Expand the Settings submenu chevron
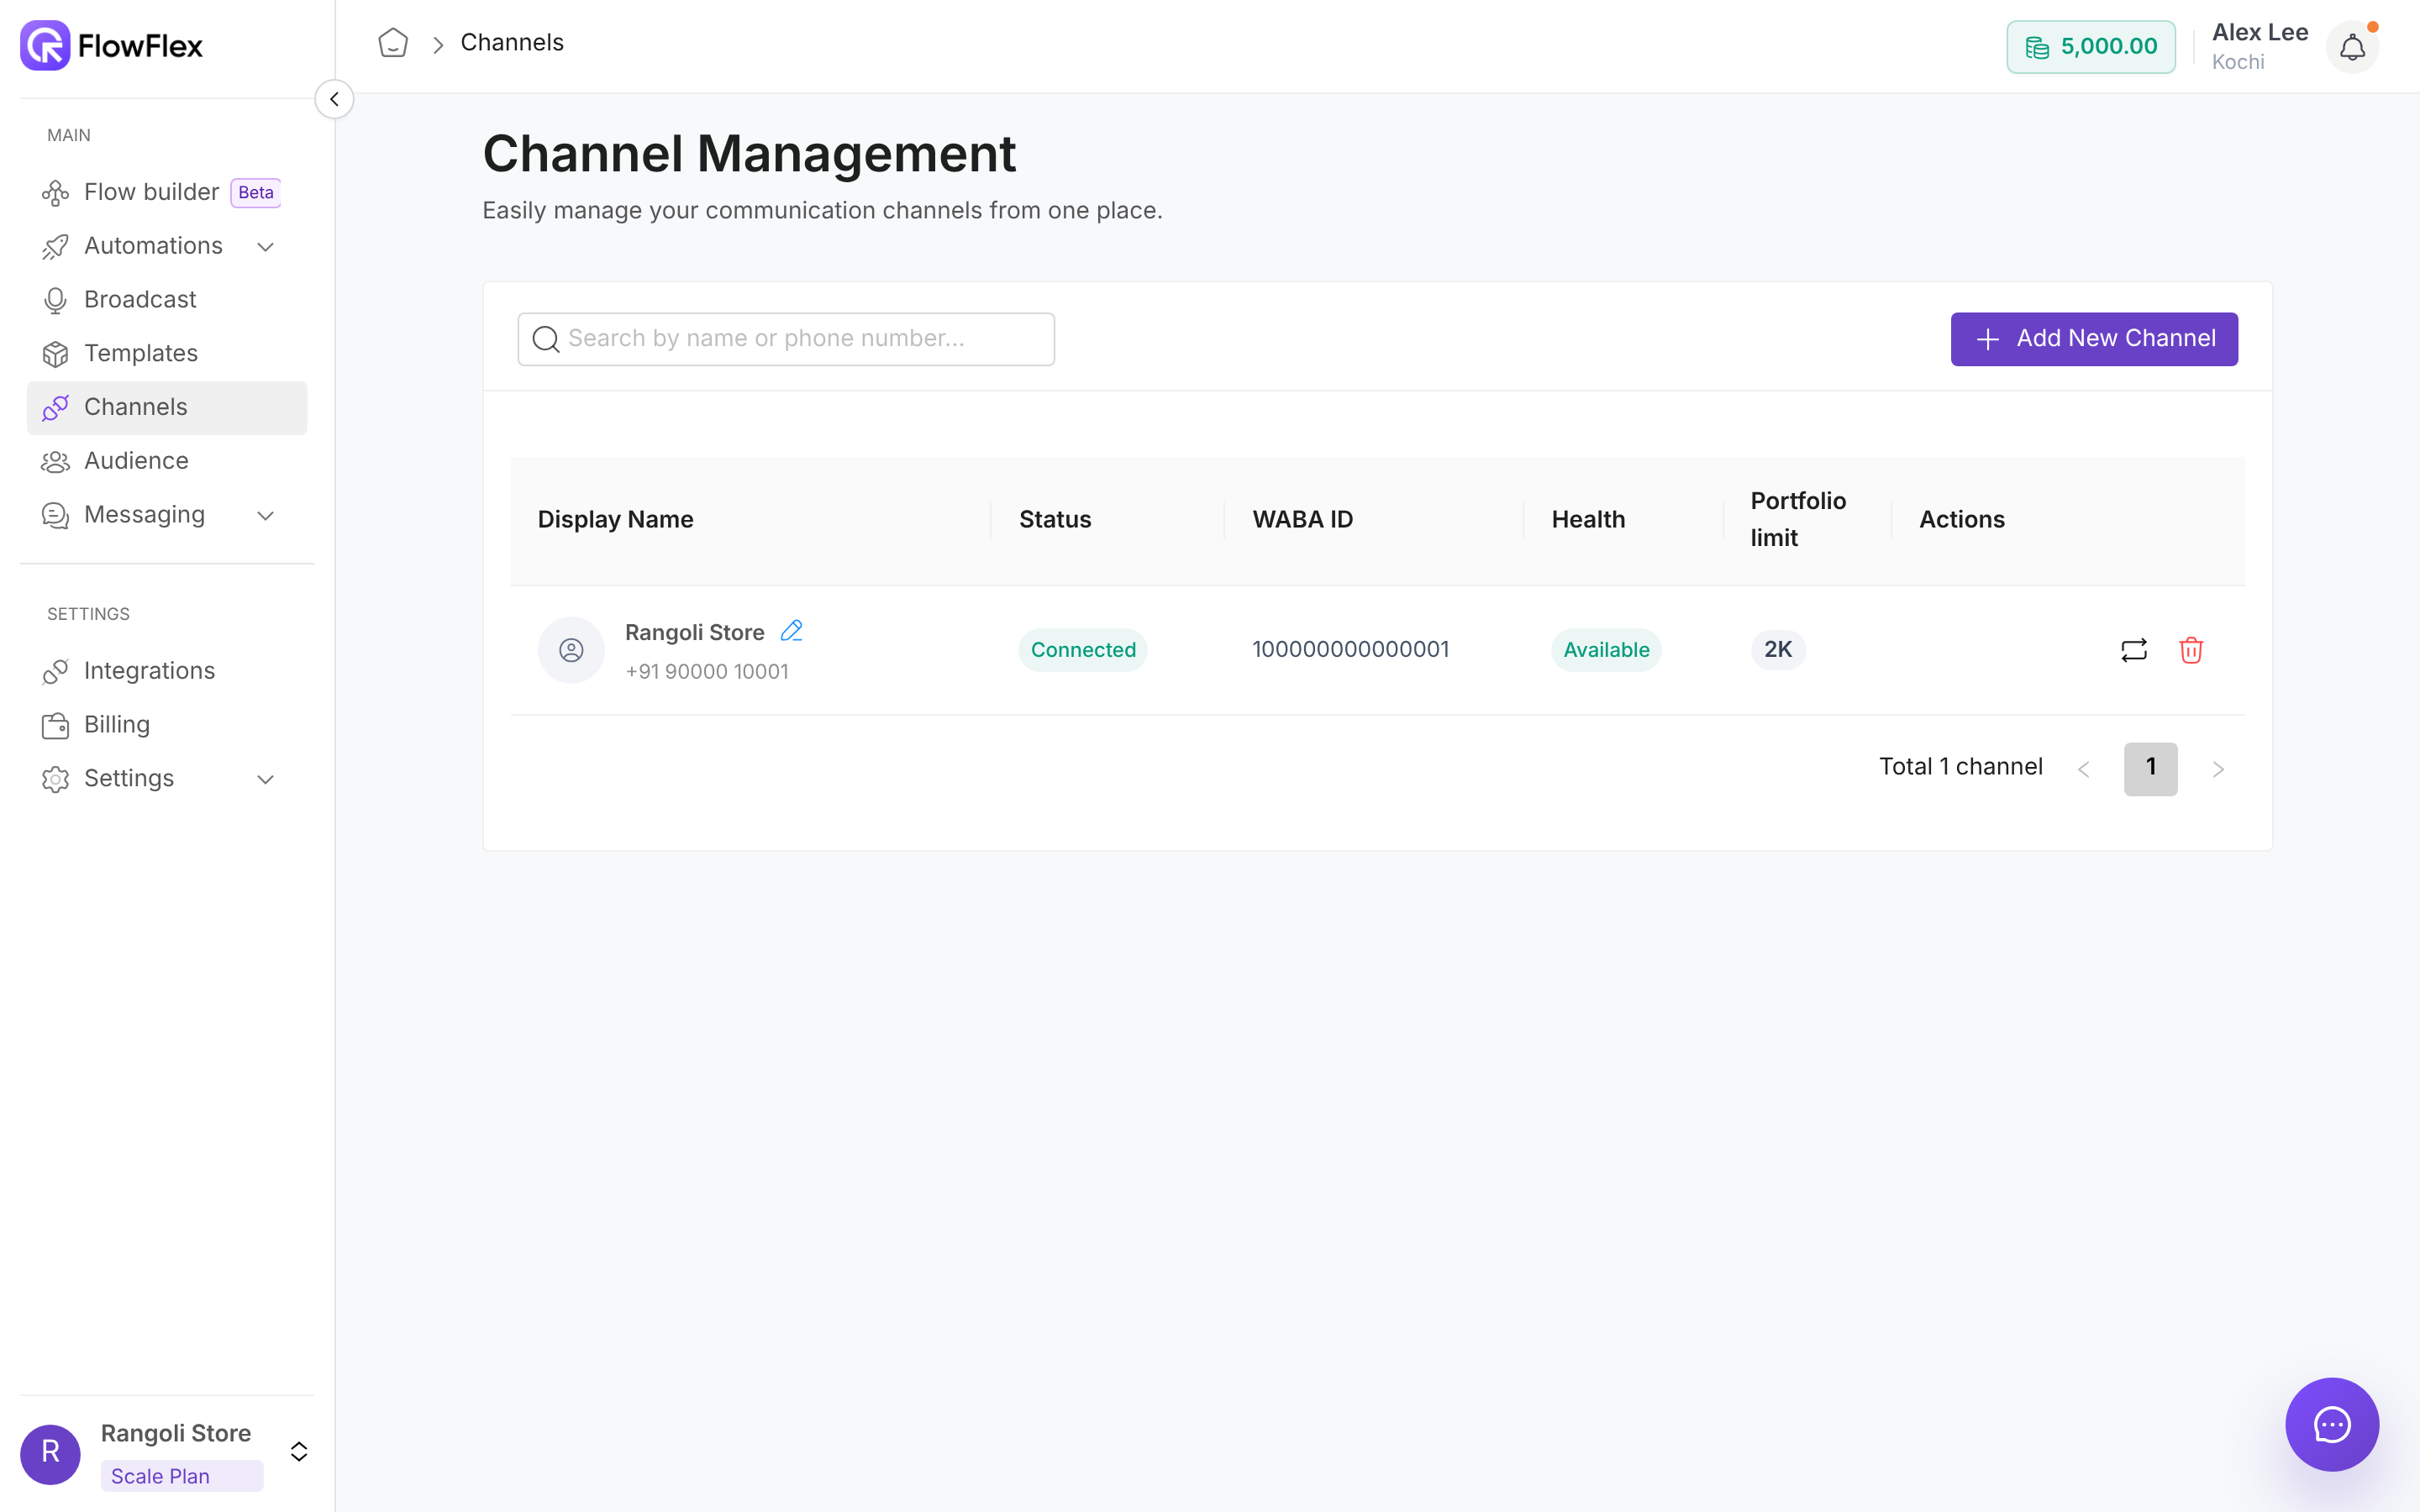Viewport: 2420px width, 1512px height. pyautogui.click(x=265, y=780)
